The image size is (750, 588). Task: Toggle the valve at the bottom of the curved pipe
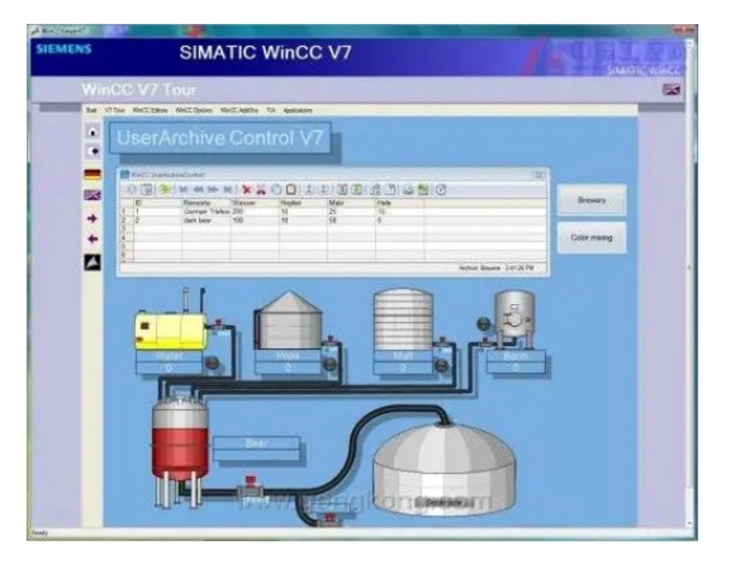tap(330, 519)
